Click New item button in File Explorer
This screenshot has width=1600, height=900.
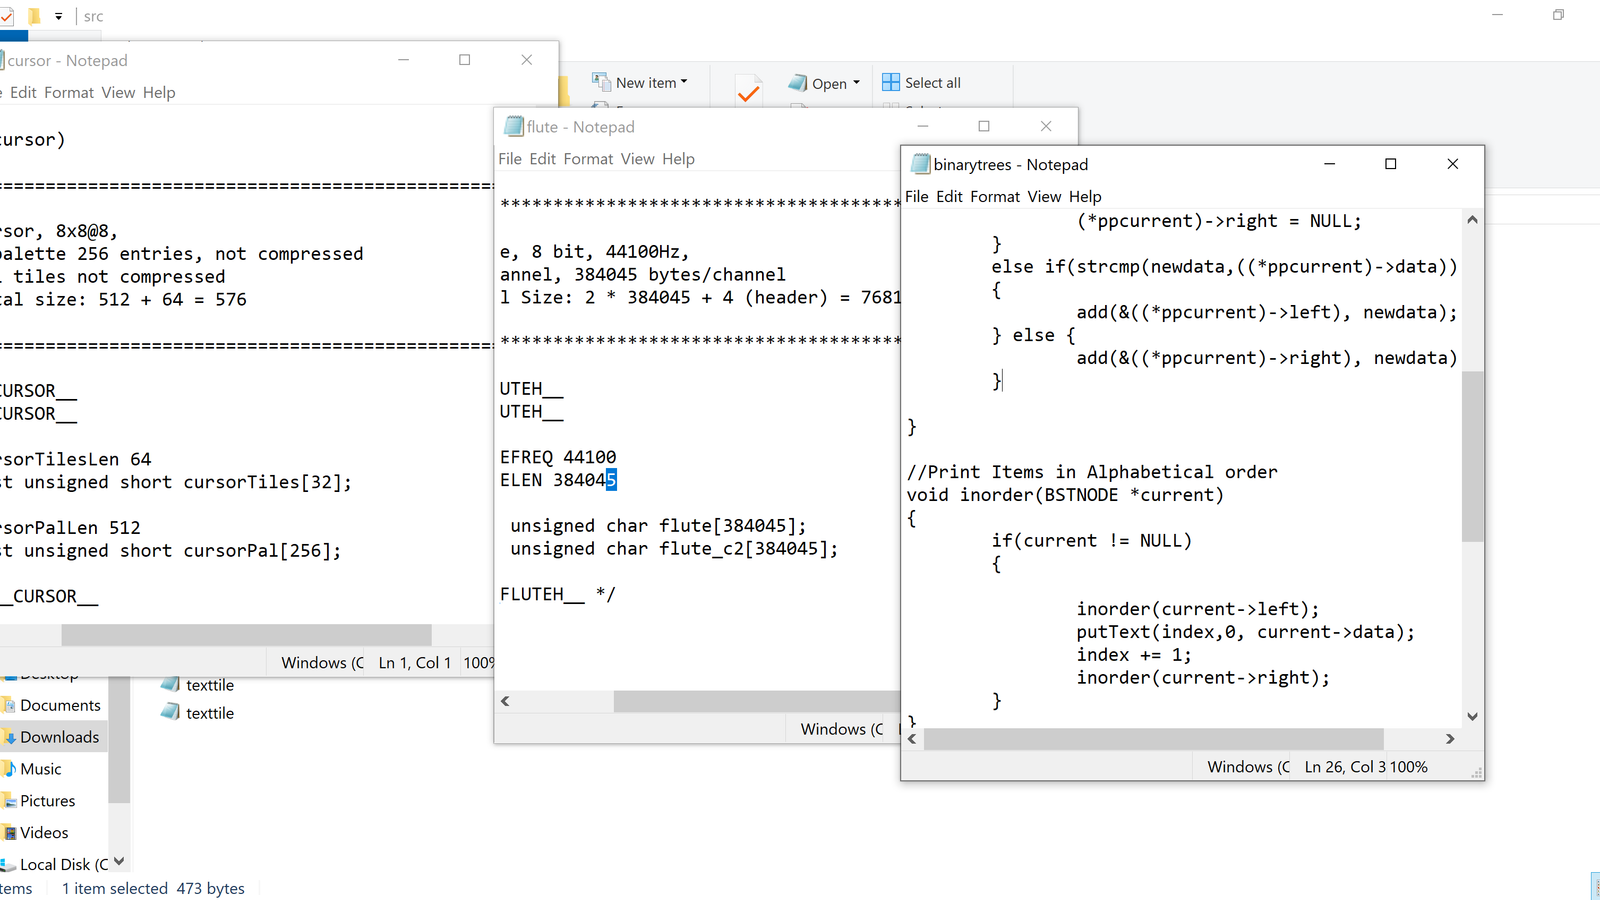coord(640,83)
